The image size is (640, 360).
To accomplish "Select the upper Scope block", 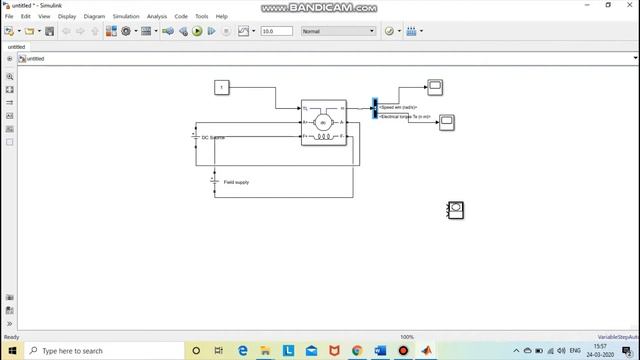I will click(435, 87).
